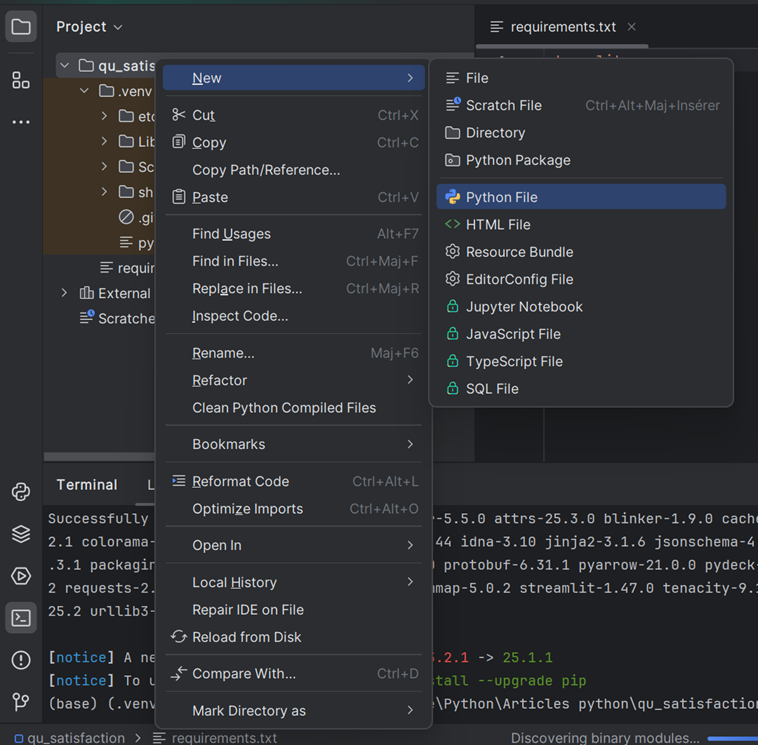This screenshot has width=758, height=745.
Task: Click the project tree horizontal scrollbar
Action: tap(99, 456)
